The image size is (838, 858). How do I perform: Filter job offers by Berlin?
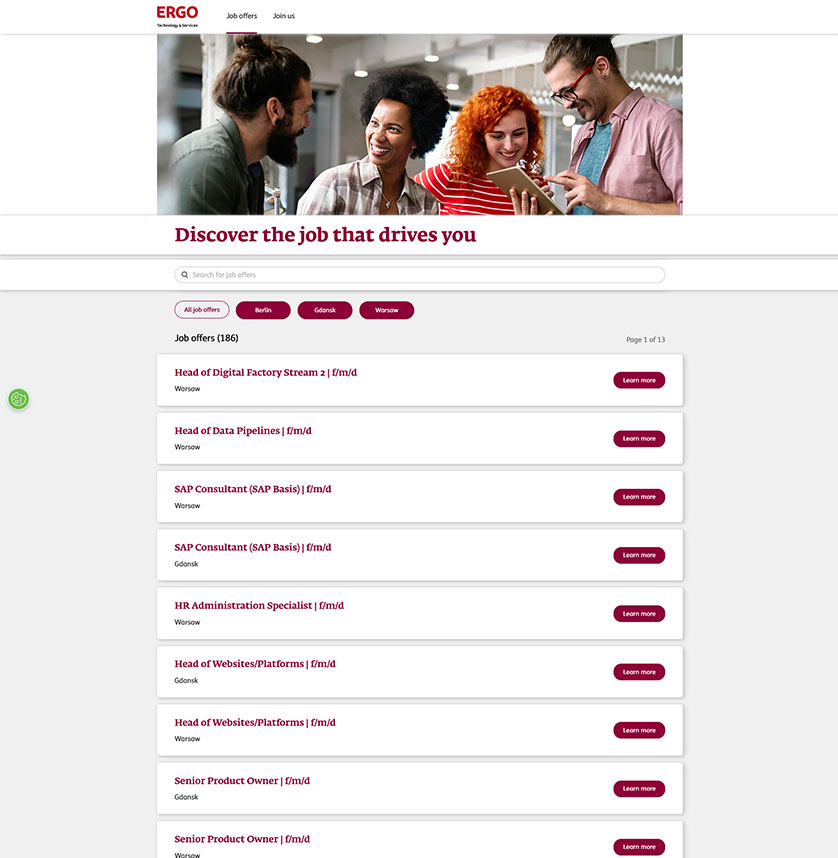pos(263,310)
